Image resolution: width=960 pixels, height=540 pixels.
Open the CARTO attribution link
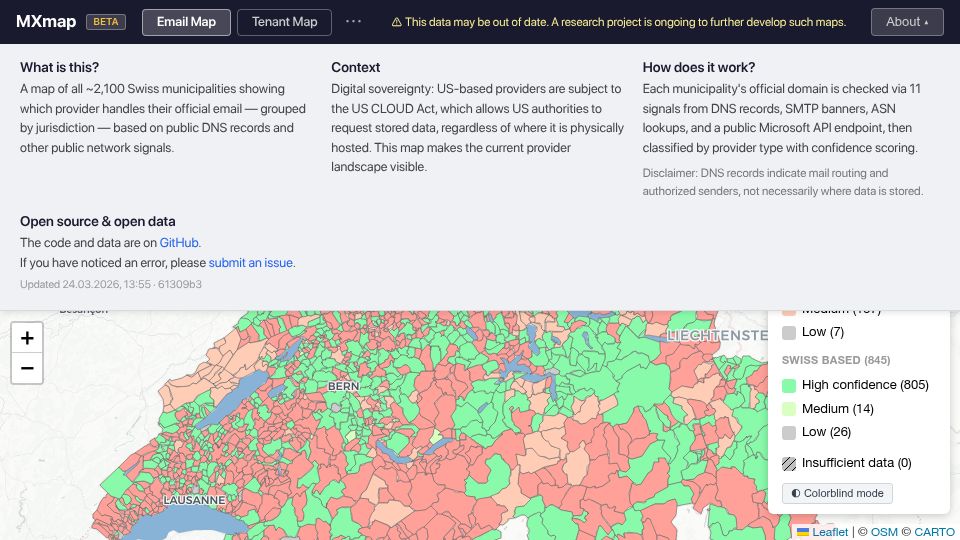(x=934, y=532)
